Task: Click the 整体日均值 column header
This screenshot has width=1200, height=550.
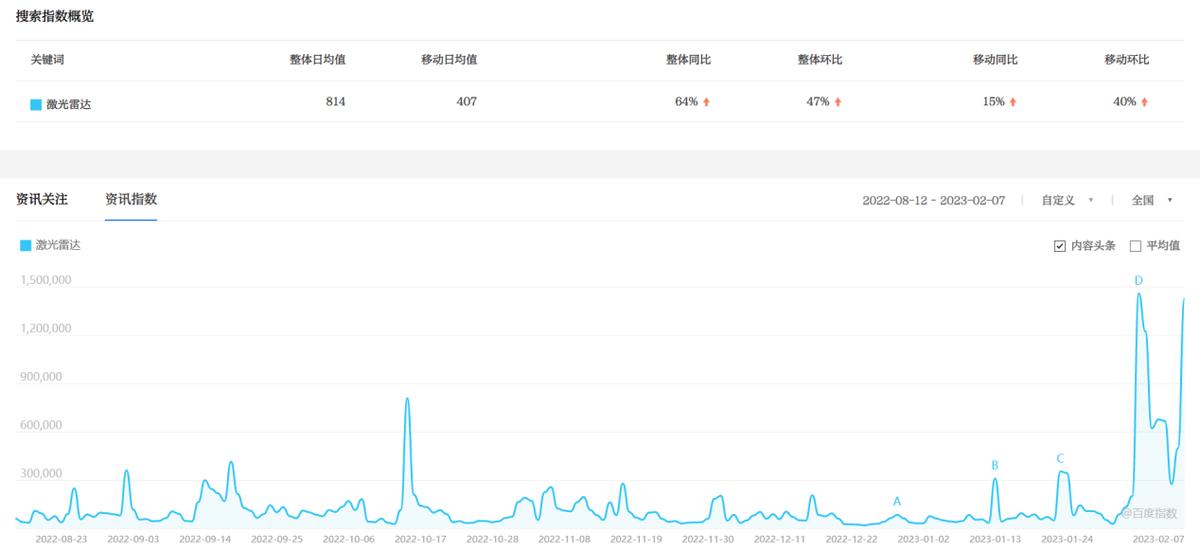Action: coord(318,60)
